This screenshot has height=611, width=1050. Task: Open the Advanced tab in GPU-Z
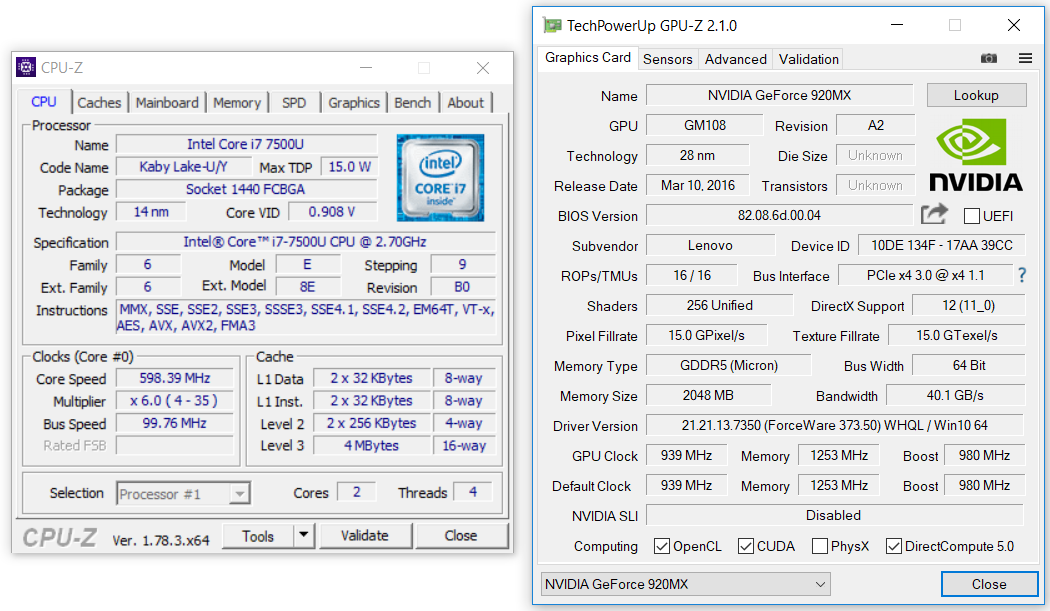click(735, 59)
